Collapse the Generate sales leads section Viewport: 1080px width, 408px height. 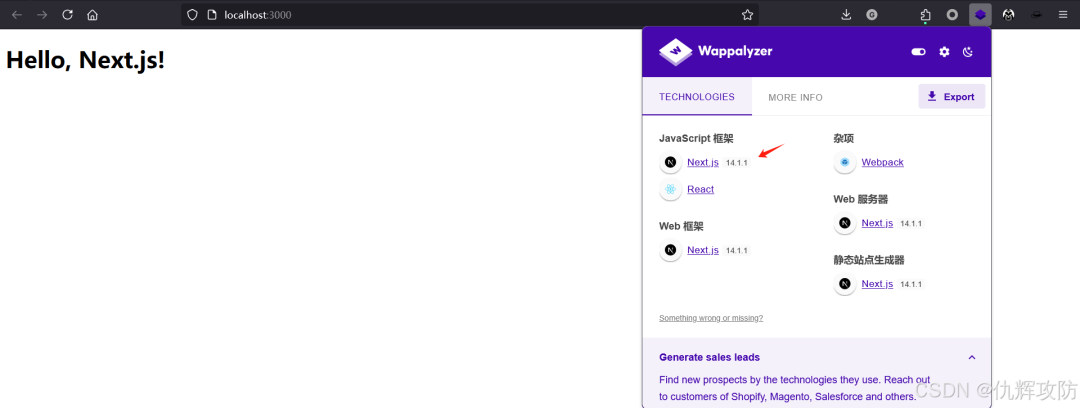point(972,357)
